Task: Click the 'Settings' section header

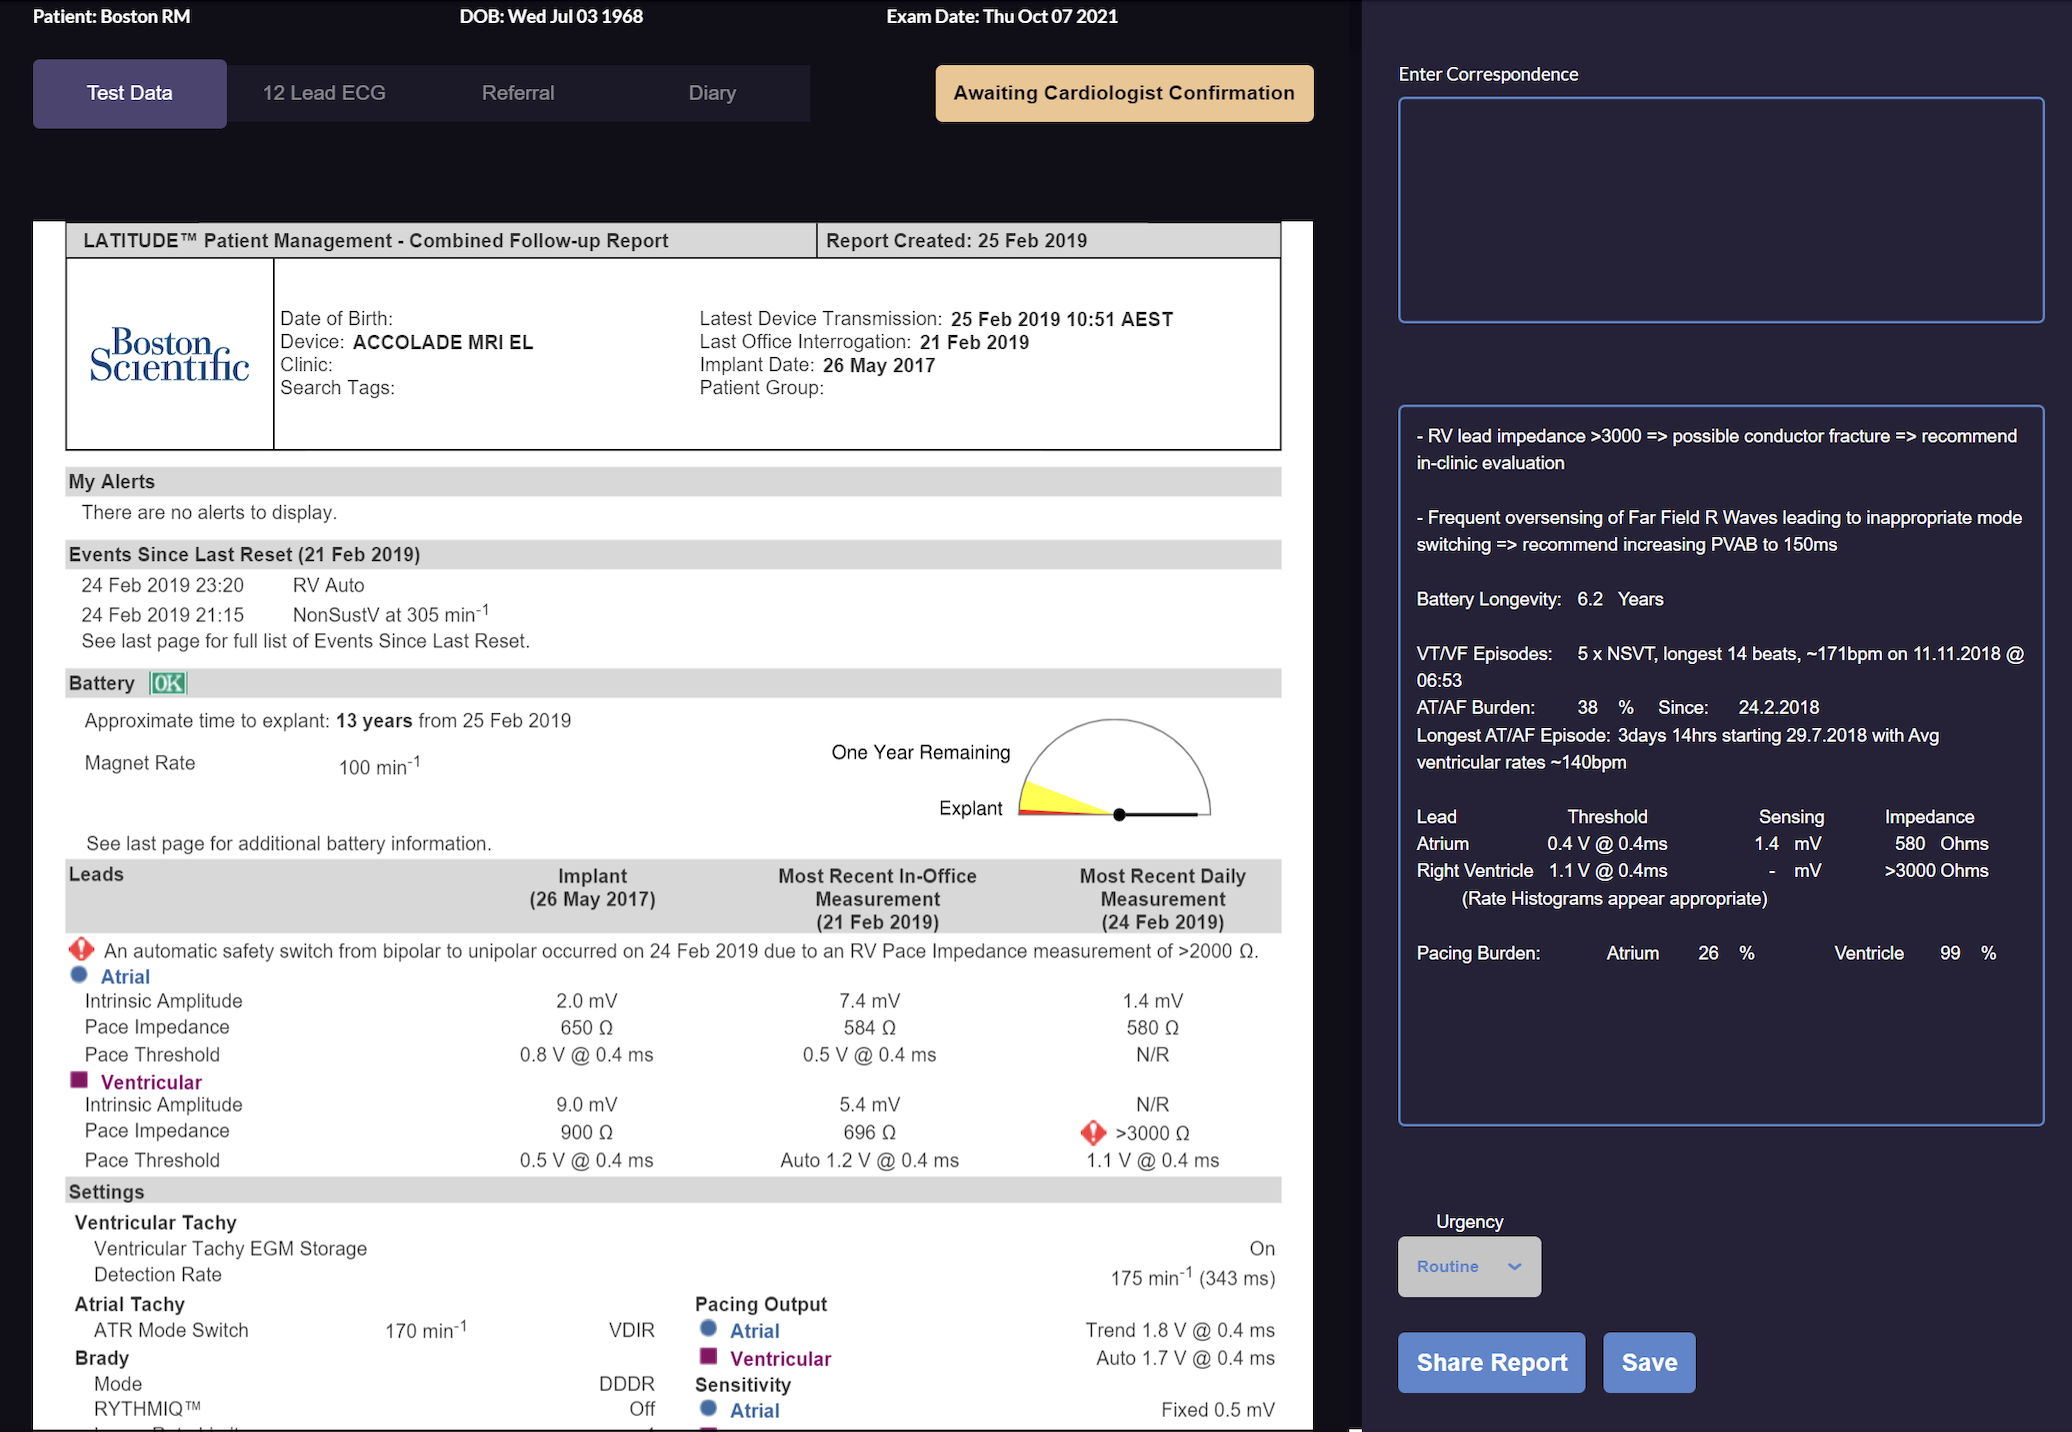Action: coord(673,1191)
